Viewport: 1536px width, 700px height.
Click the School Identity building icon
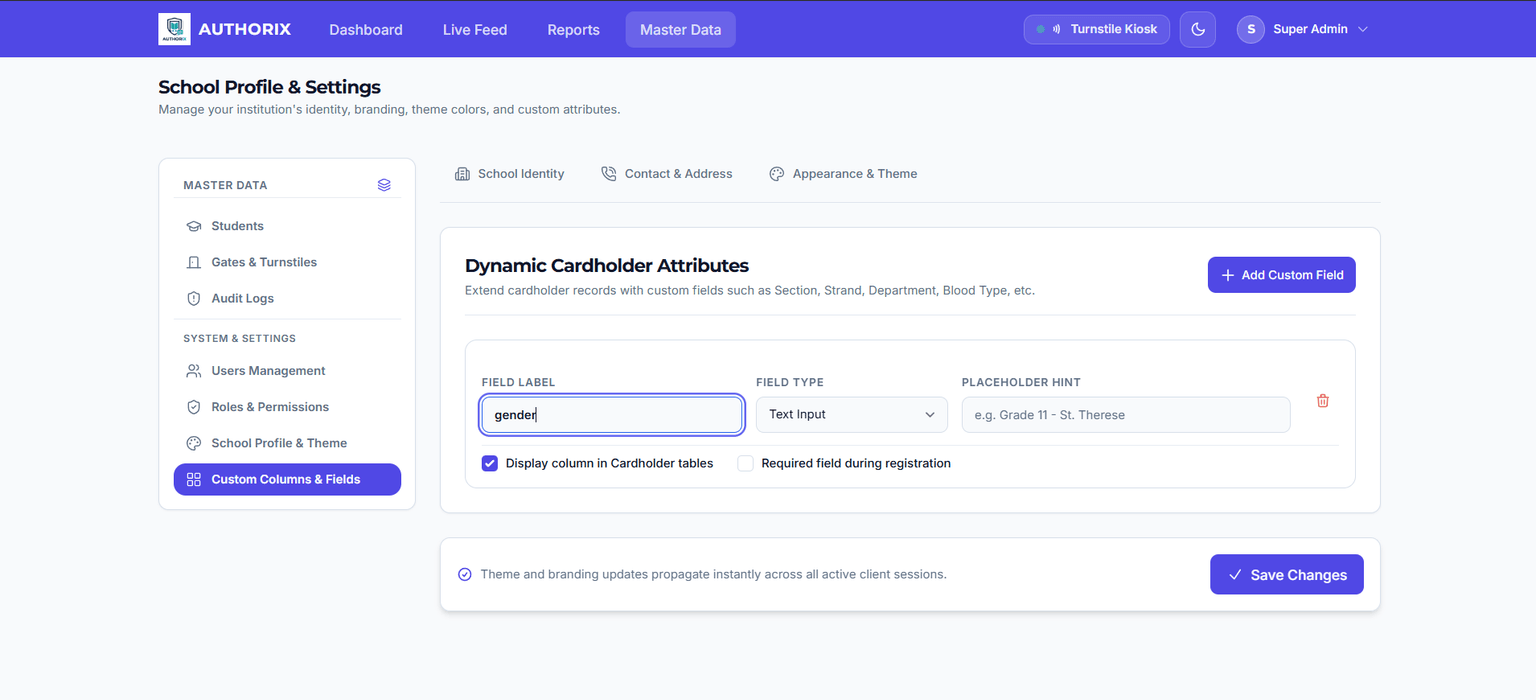462,174
